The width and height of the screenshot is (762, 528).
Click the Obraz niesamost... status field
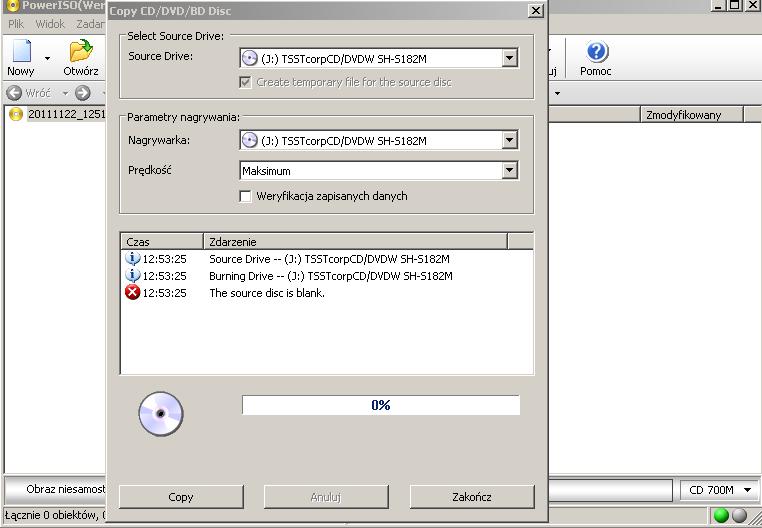pos(55,489)
